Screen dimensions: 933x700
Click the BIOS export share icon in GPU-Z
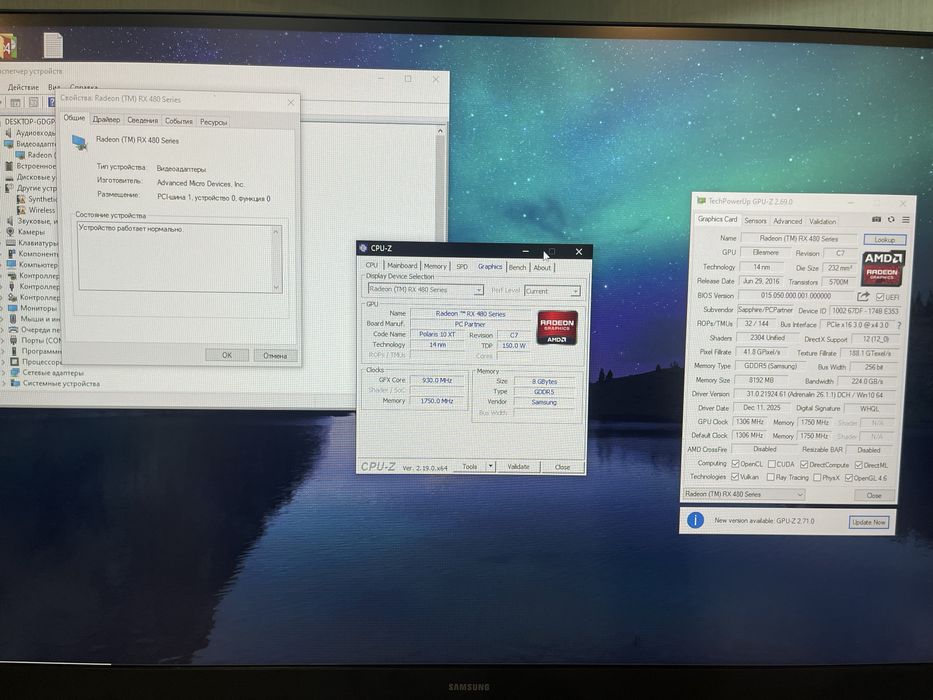pyautogui.click(x=863, y=296)
